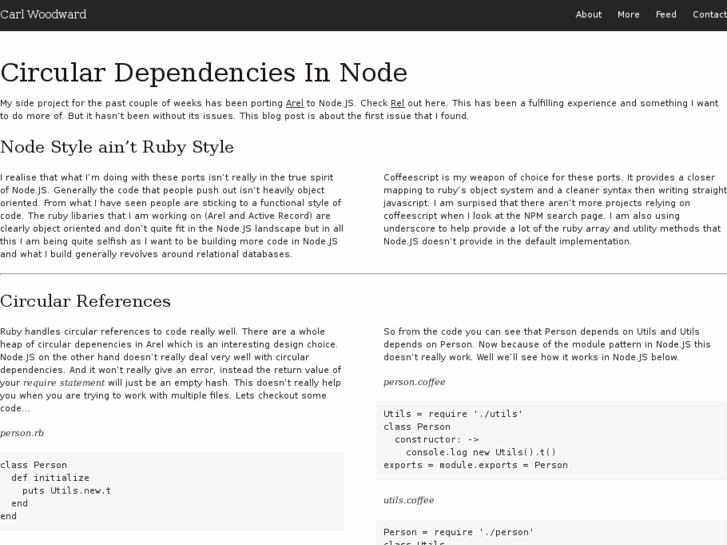The image size is (727, 545).
Task: Click the Carl Woodward site title
Action: [43, 15]
